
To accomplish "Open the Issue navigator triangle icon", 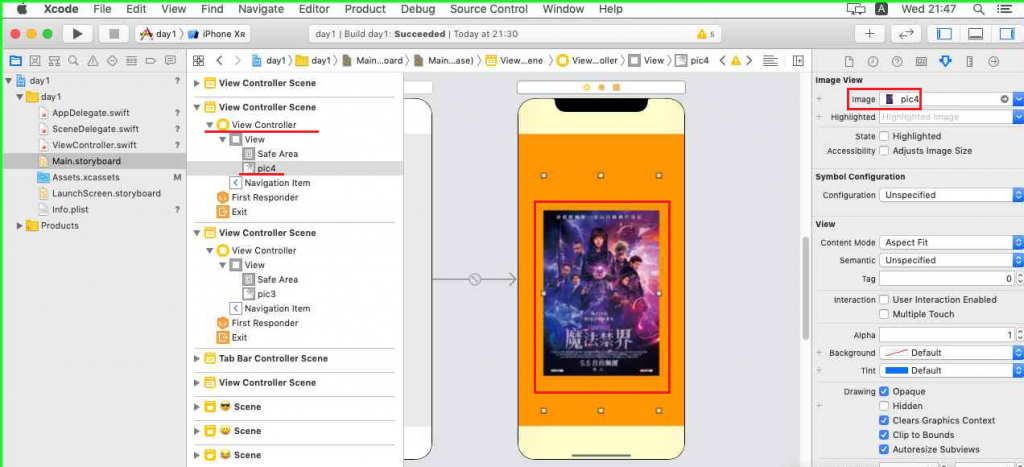I will [93, 61].
